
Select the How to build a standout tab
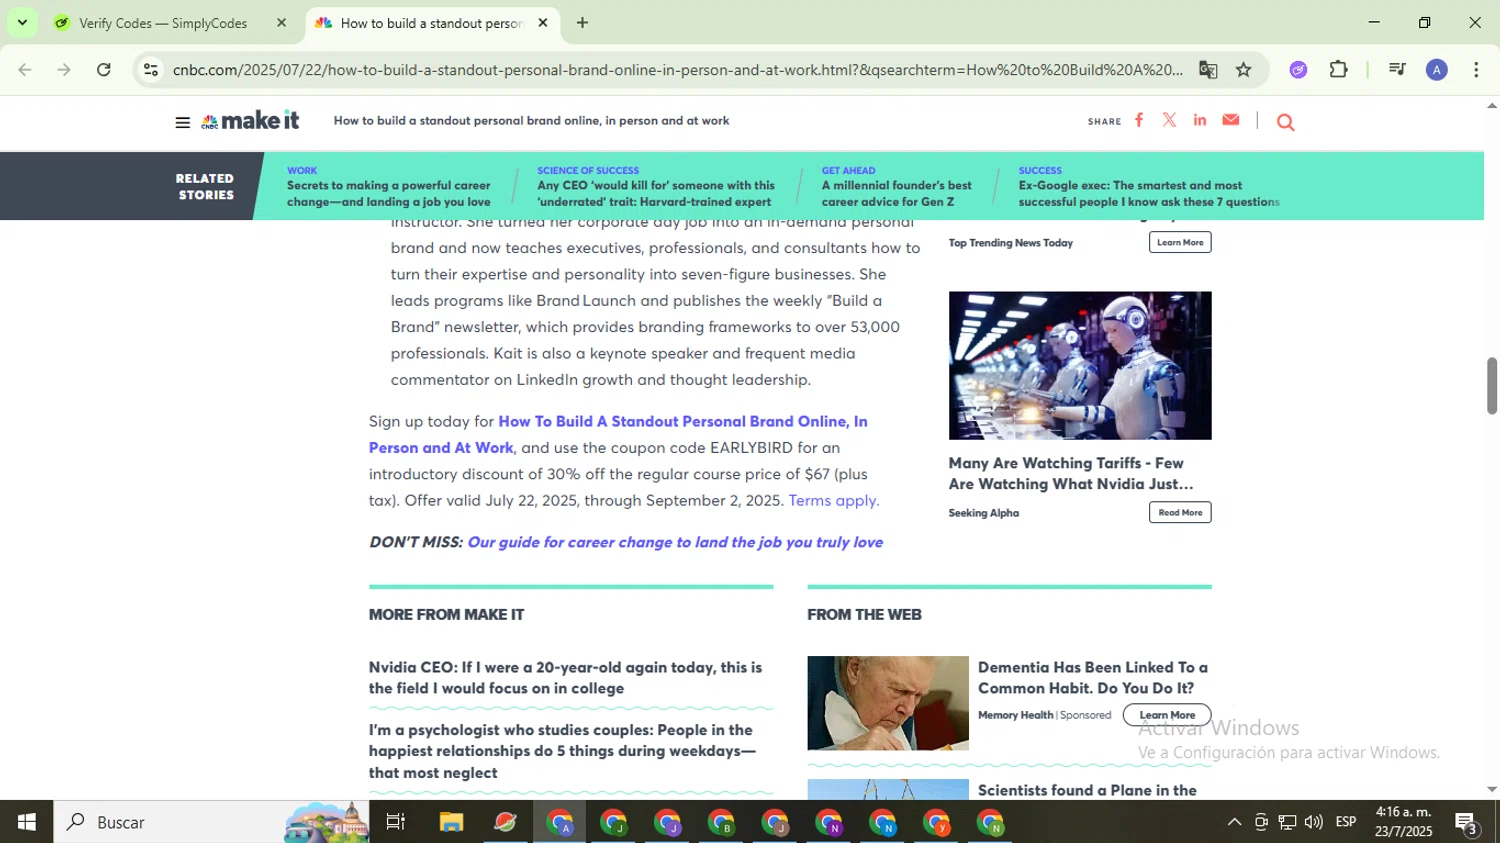click(x=432, y=23)
